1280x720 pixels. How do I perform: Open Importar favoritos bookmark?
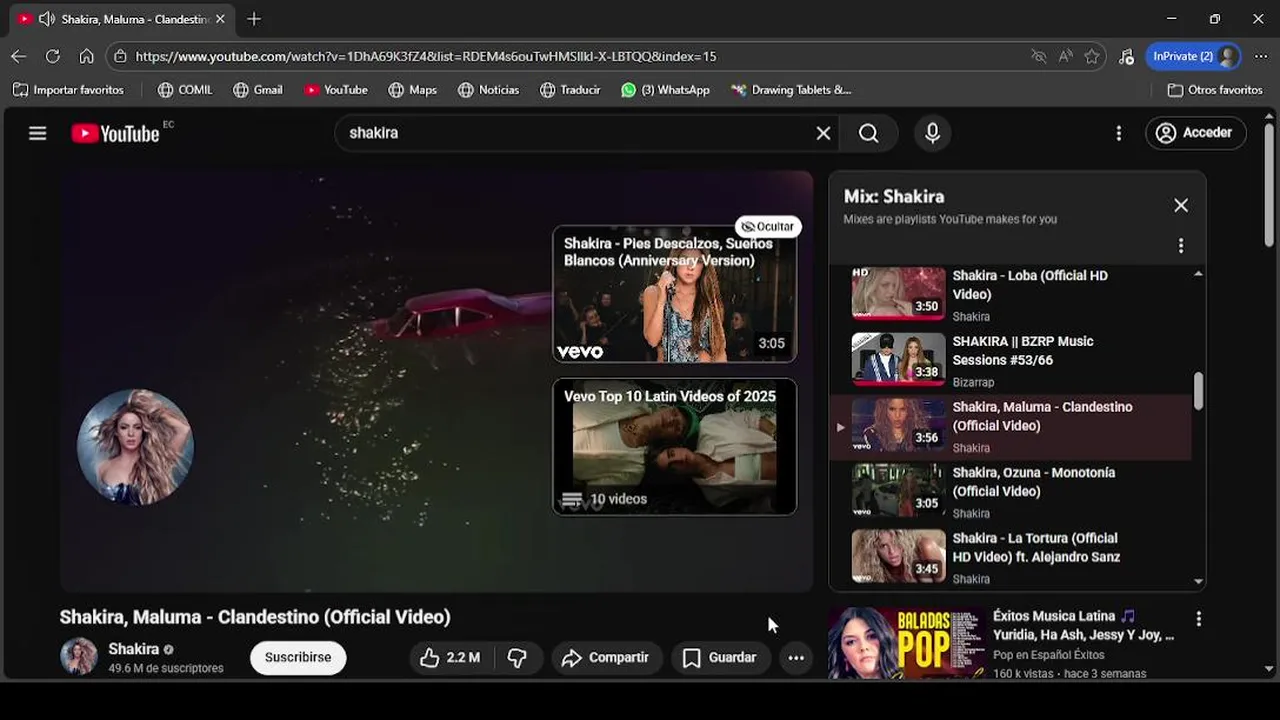click(x=68, y=90)
